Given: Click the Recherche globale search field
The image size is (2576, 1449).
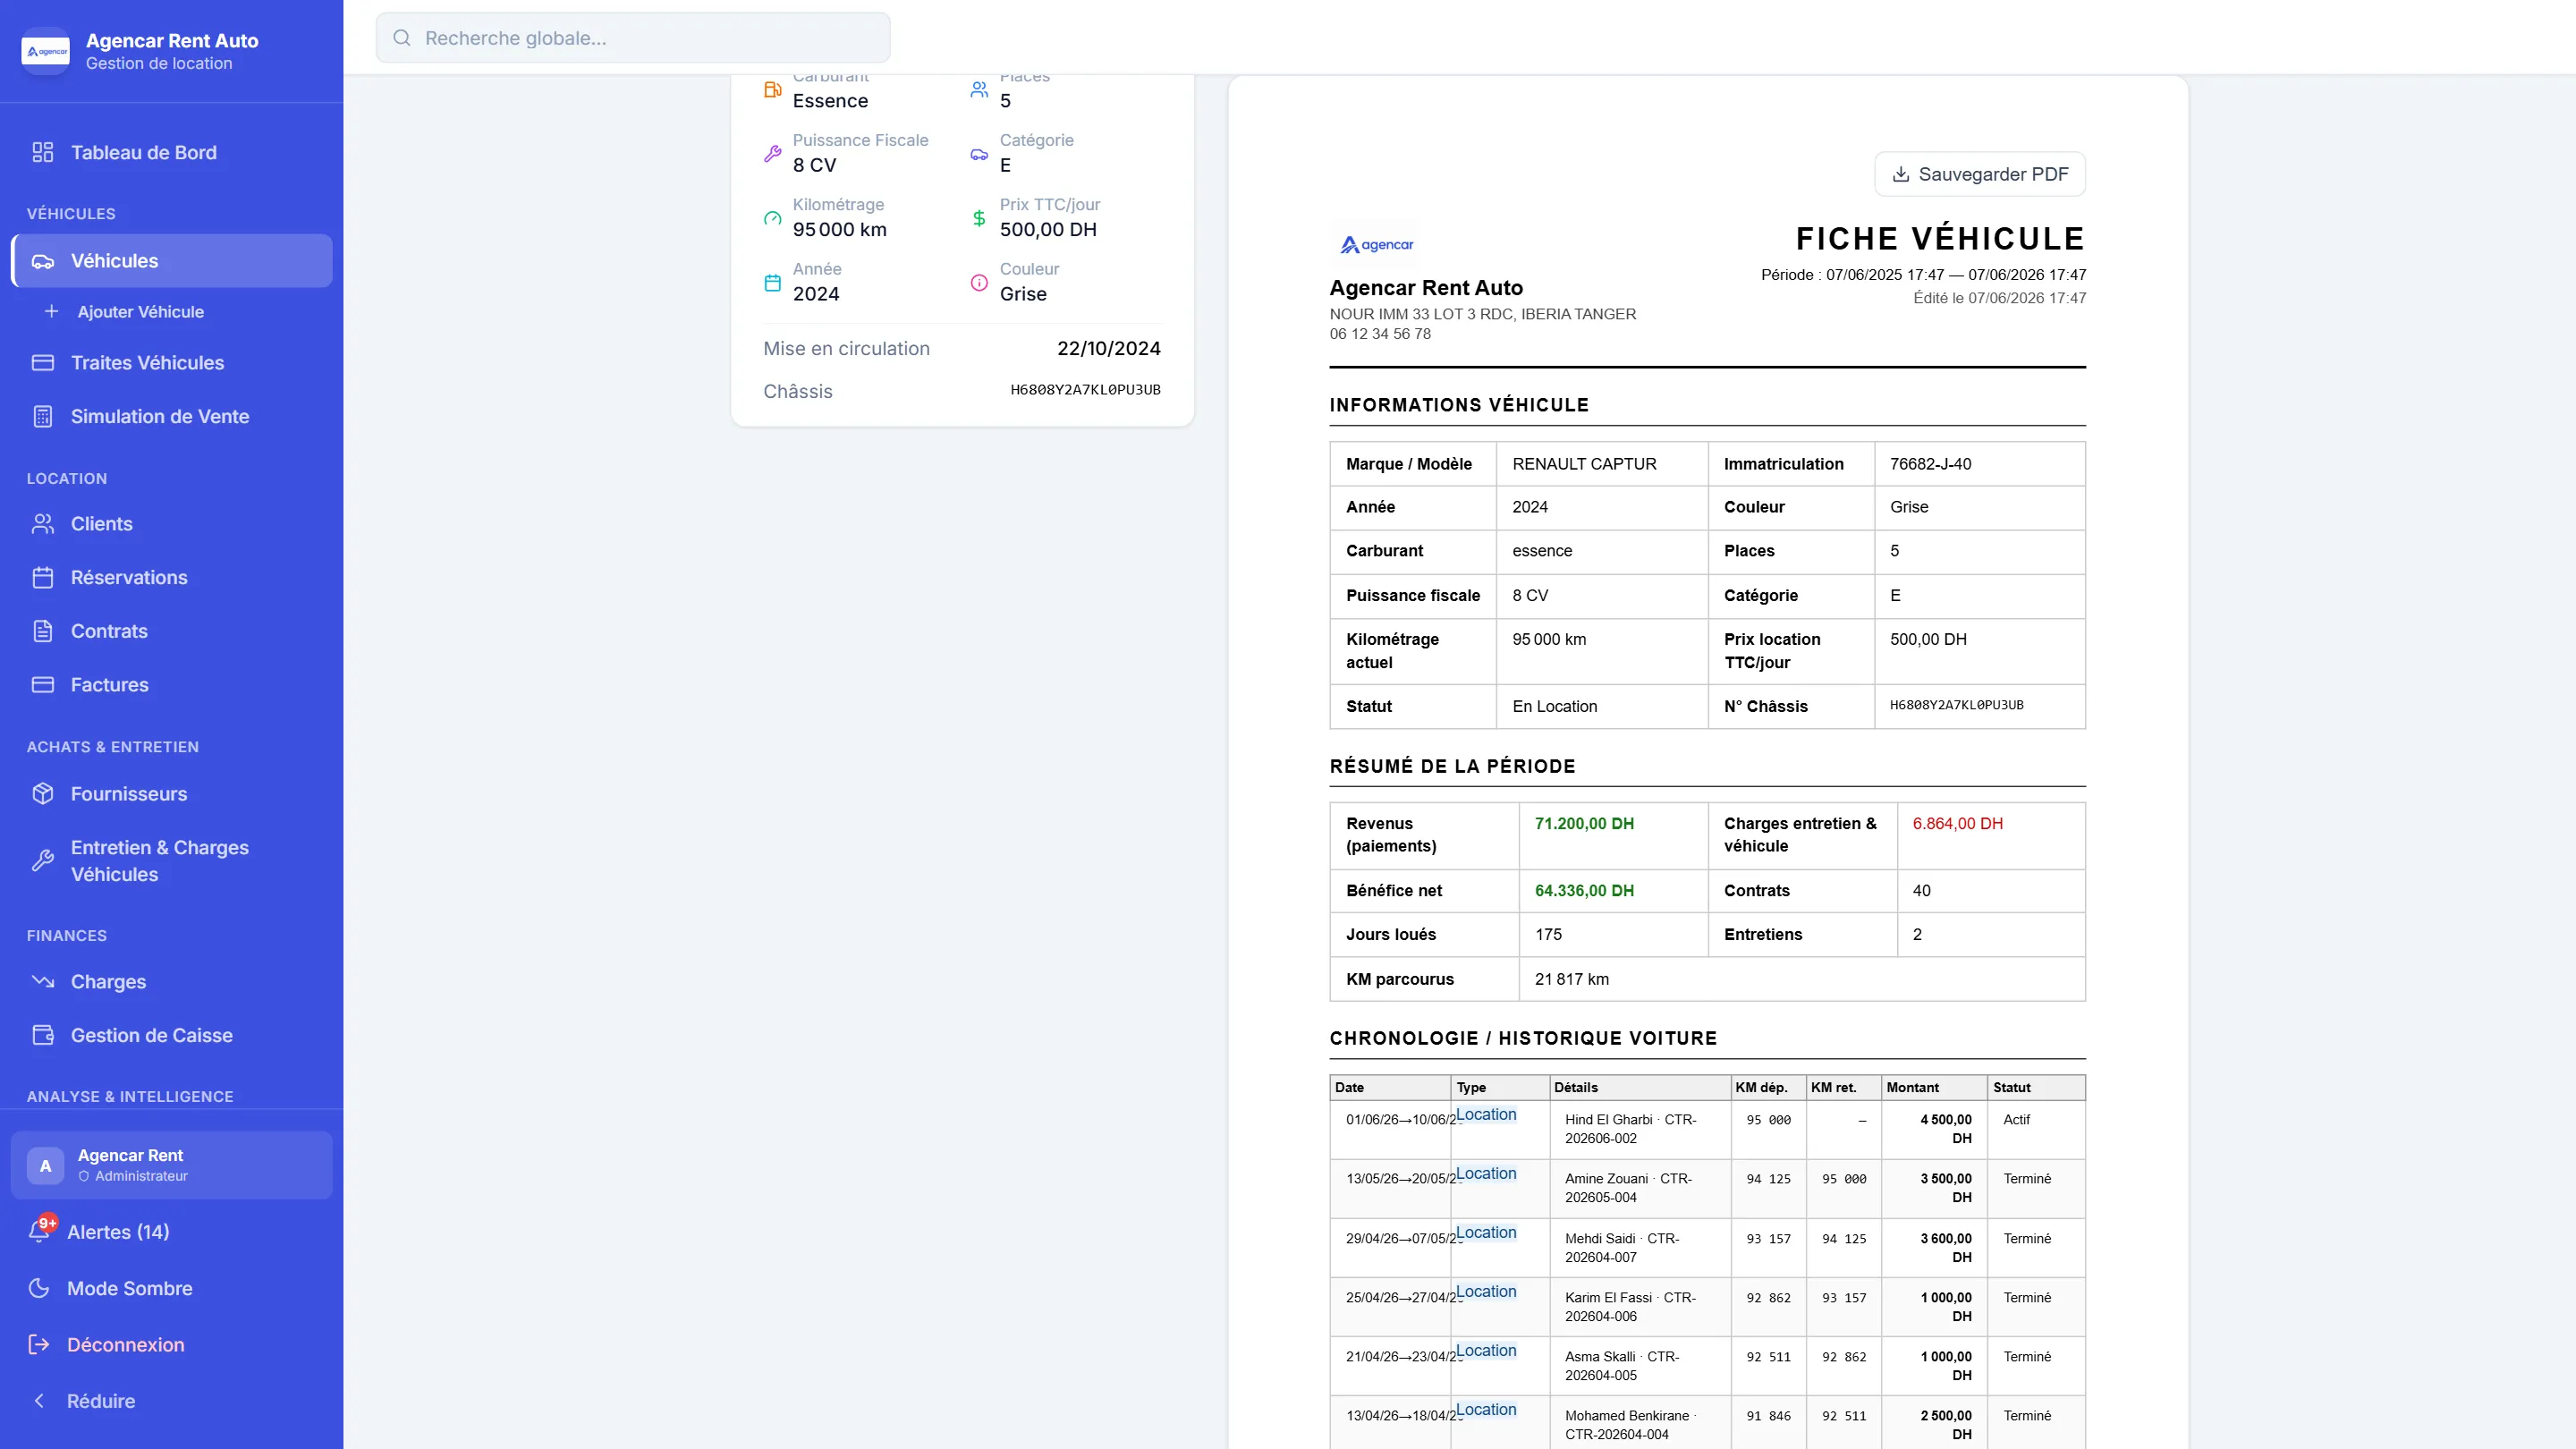Looking at the screenshot, I should pyautogui.click(x=633, y=38).
